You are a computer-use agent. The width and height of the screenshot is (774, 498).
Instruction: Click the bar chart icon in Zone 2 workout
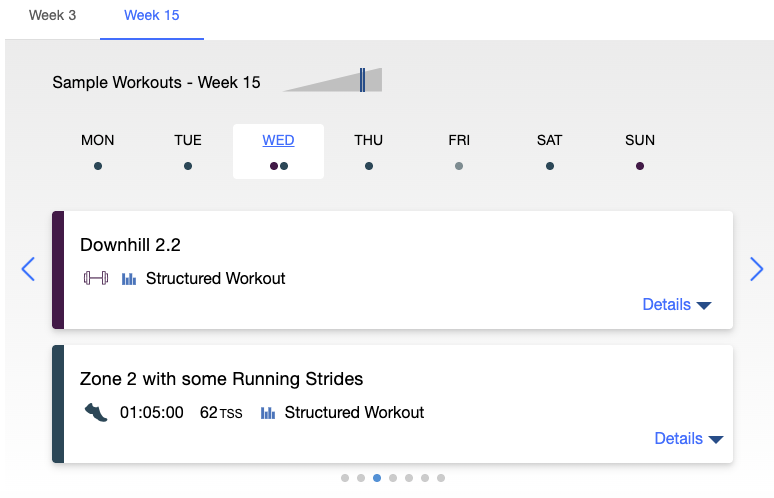pyautogui.click(x=268, y=413)
